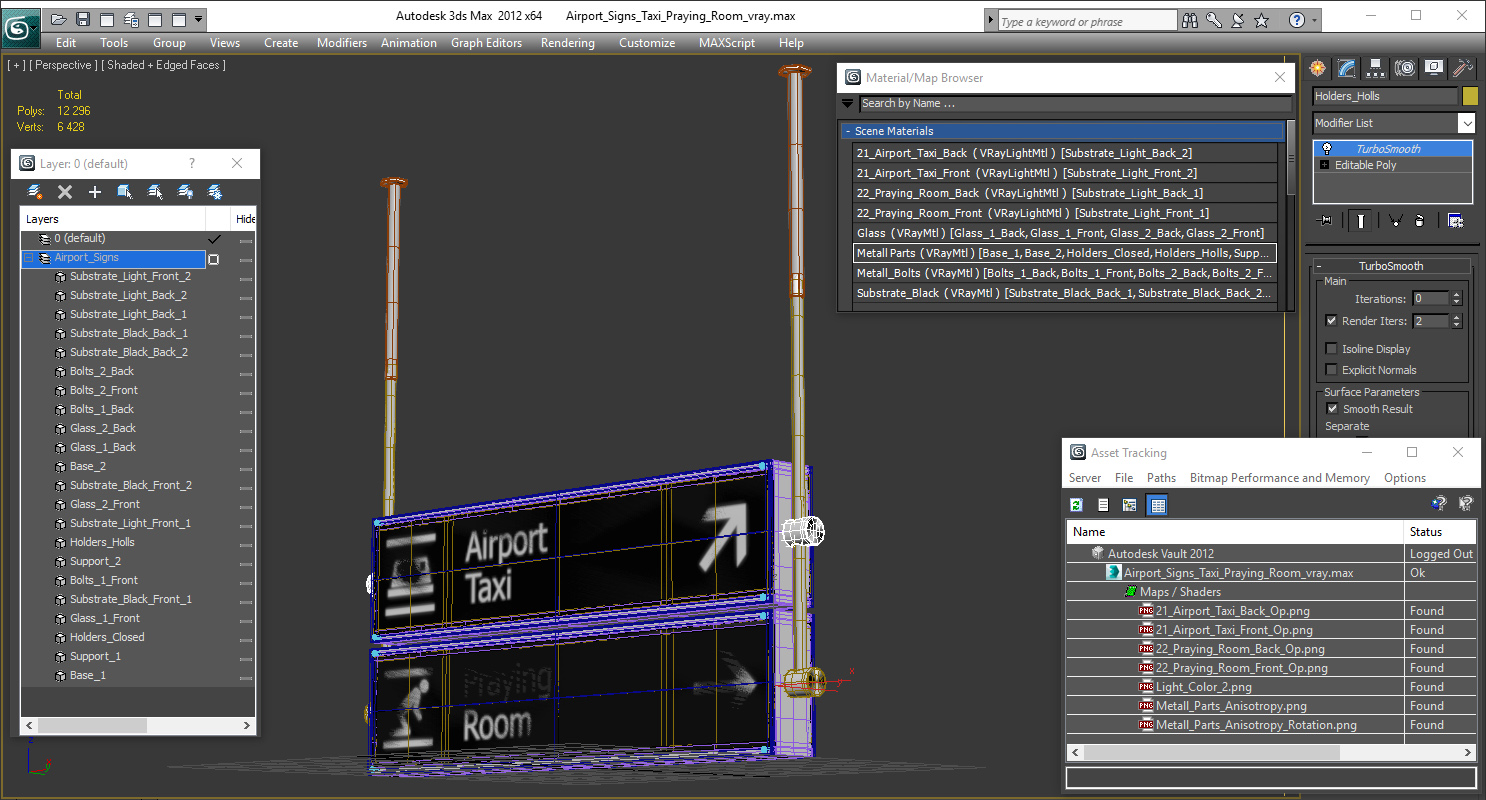Open the Graph Editors menu
The image size is (1486, 800).
coord(486,43)
